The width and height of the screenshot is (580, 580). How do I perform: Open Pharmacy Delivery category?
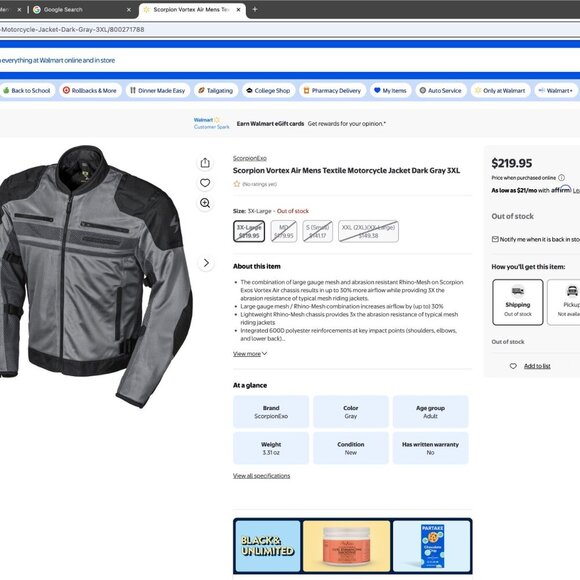tap(333, 90)
